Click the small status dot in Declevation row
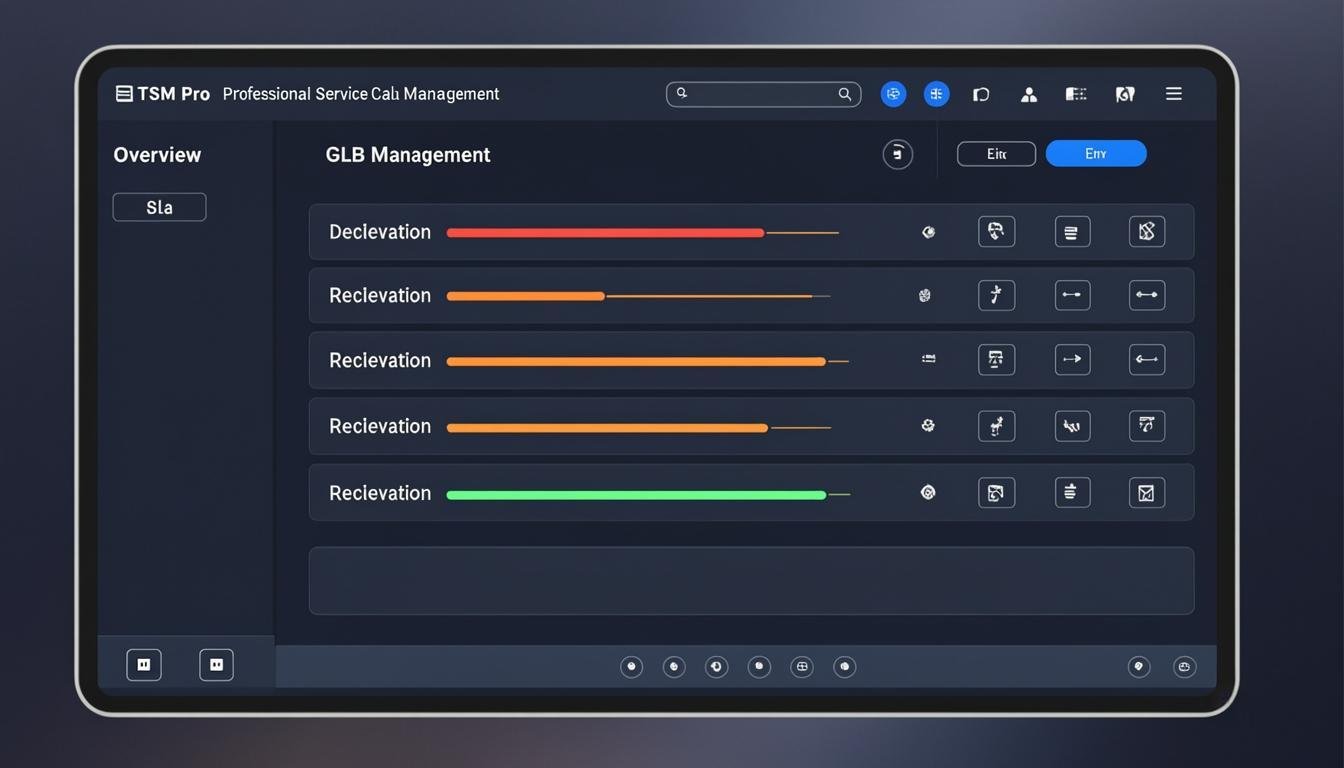The width and height of the screenshot is (1344, 768). pos(928,232)
